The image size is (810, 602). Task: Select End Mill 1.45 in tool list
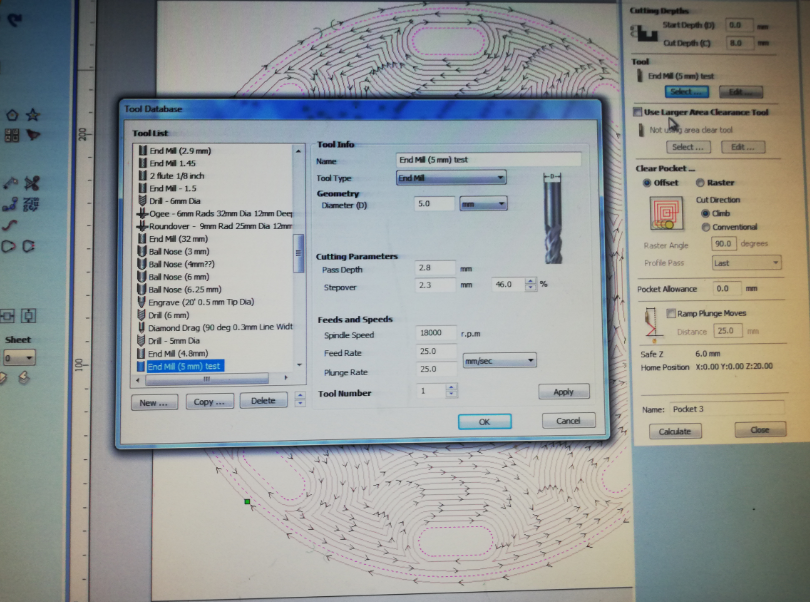point(173,163)
